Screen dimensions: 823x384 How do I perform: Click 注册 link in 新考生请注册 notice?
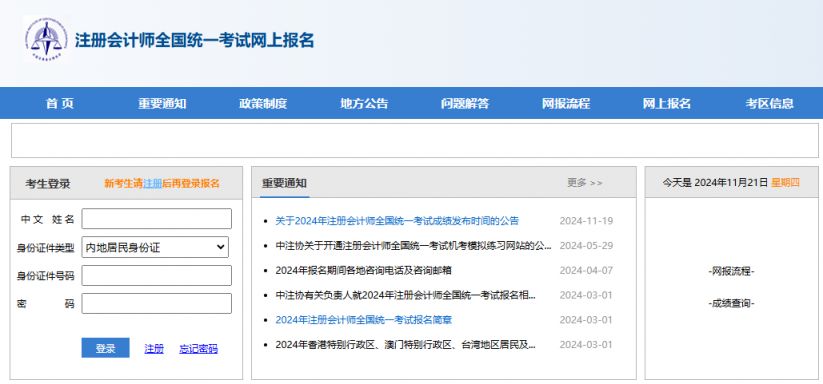coord(152,184)
